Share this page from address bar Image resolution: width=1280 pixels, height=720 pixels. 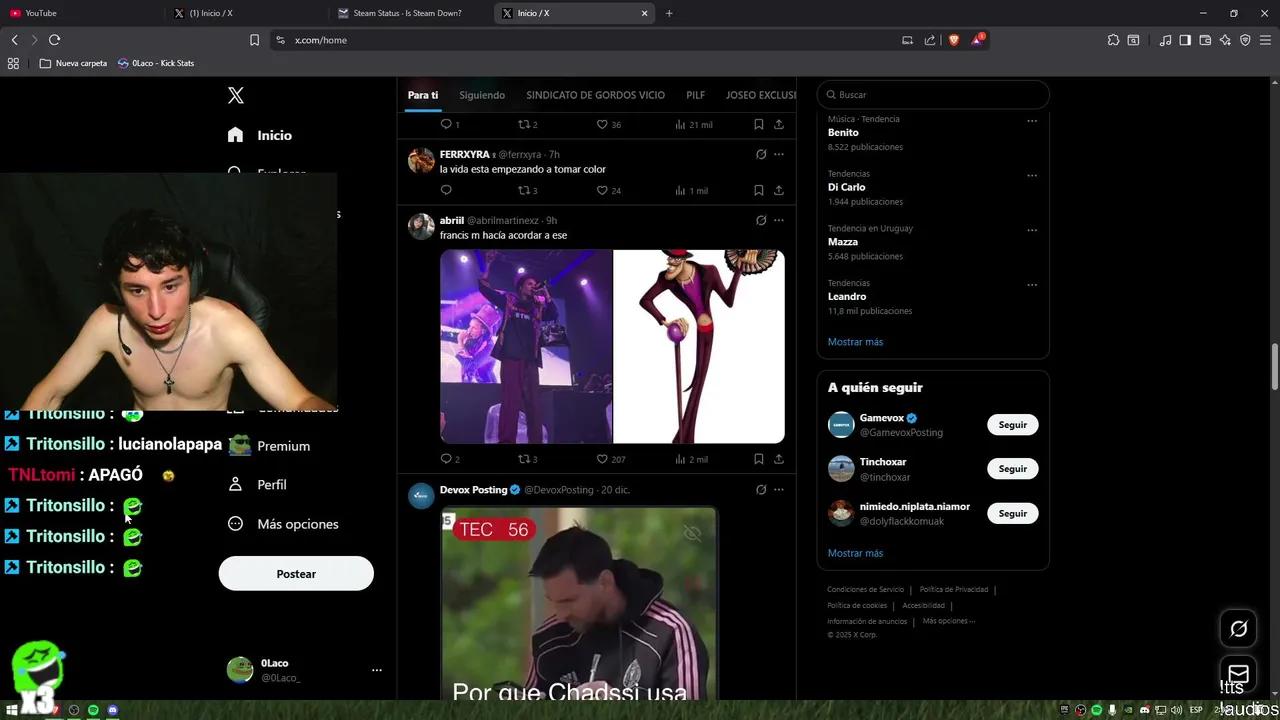click(x=930, y=40)
